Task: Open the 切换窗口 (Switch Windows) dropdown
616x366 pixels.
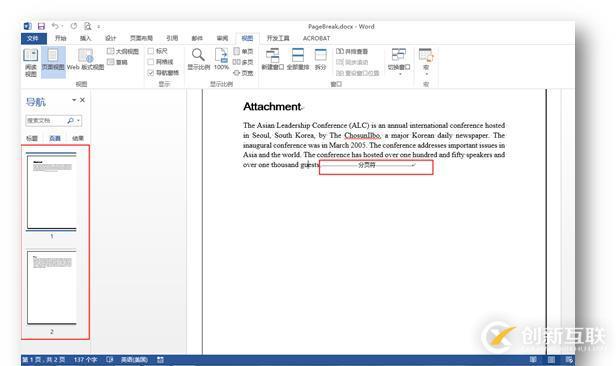Action: (x=399, y=62)
